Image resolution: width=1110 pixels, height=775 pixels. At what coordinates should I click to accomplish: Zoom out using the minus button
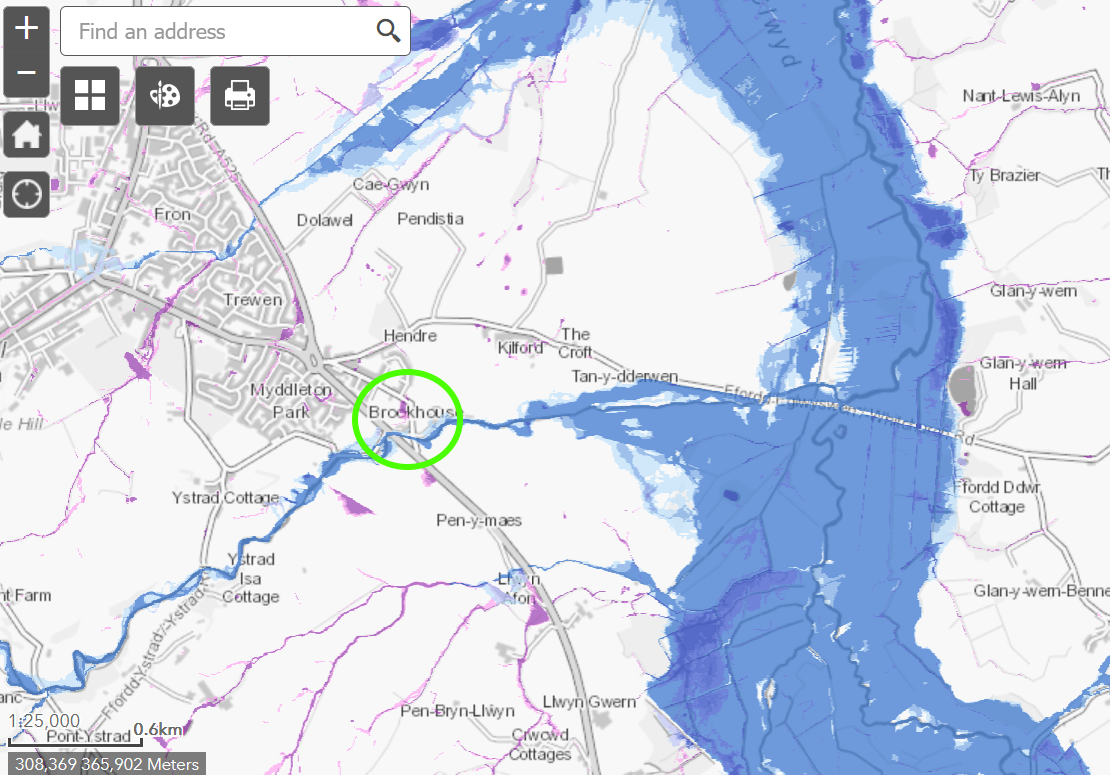(27, 73)
